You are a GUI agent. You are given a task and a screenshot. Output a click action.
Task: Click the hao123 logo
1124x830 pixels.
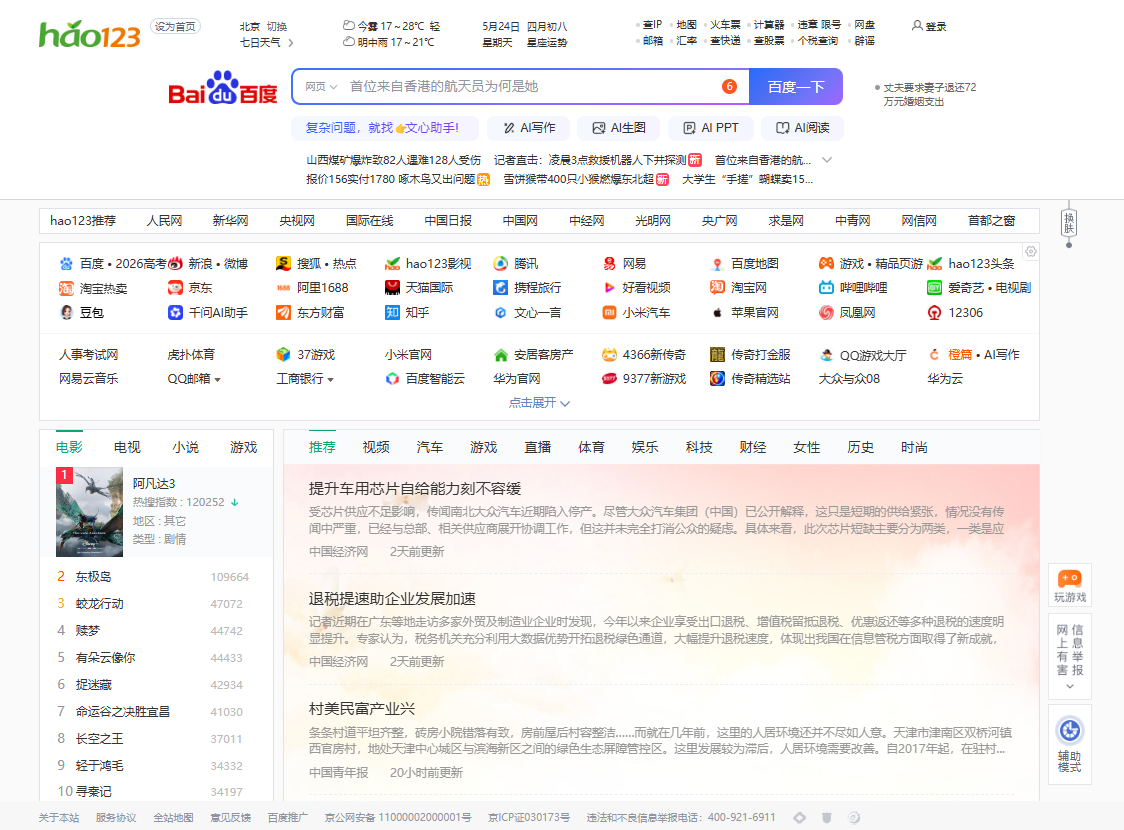click(x=90, y=34)
